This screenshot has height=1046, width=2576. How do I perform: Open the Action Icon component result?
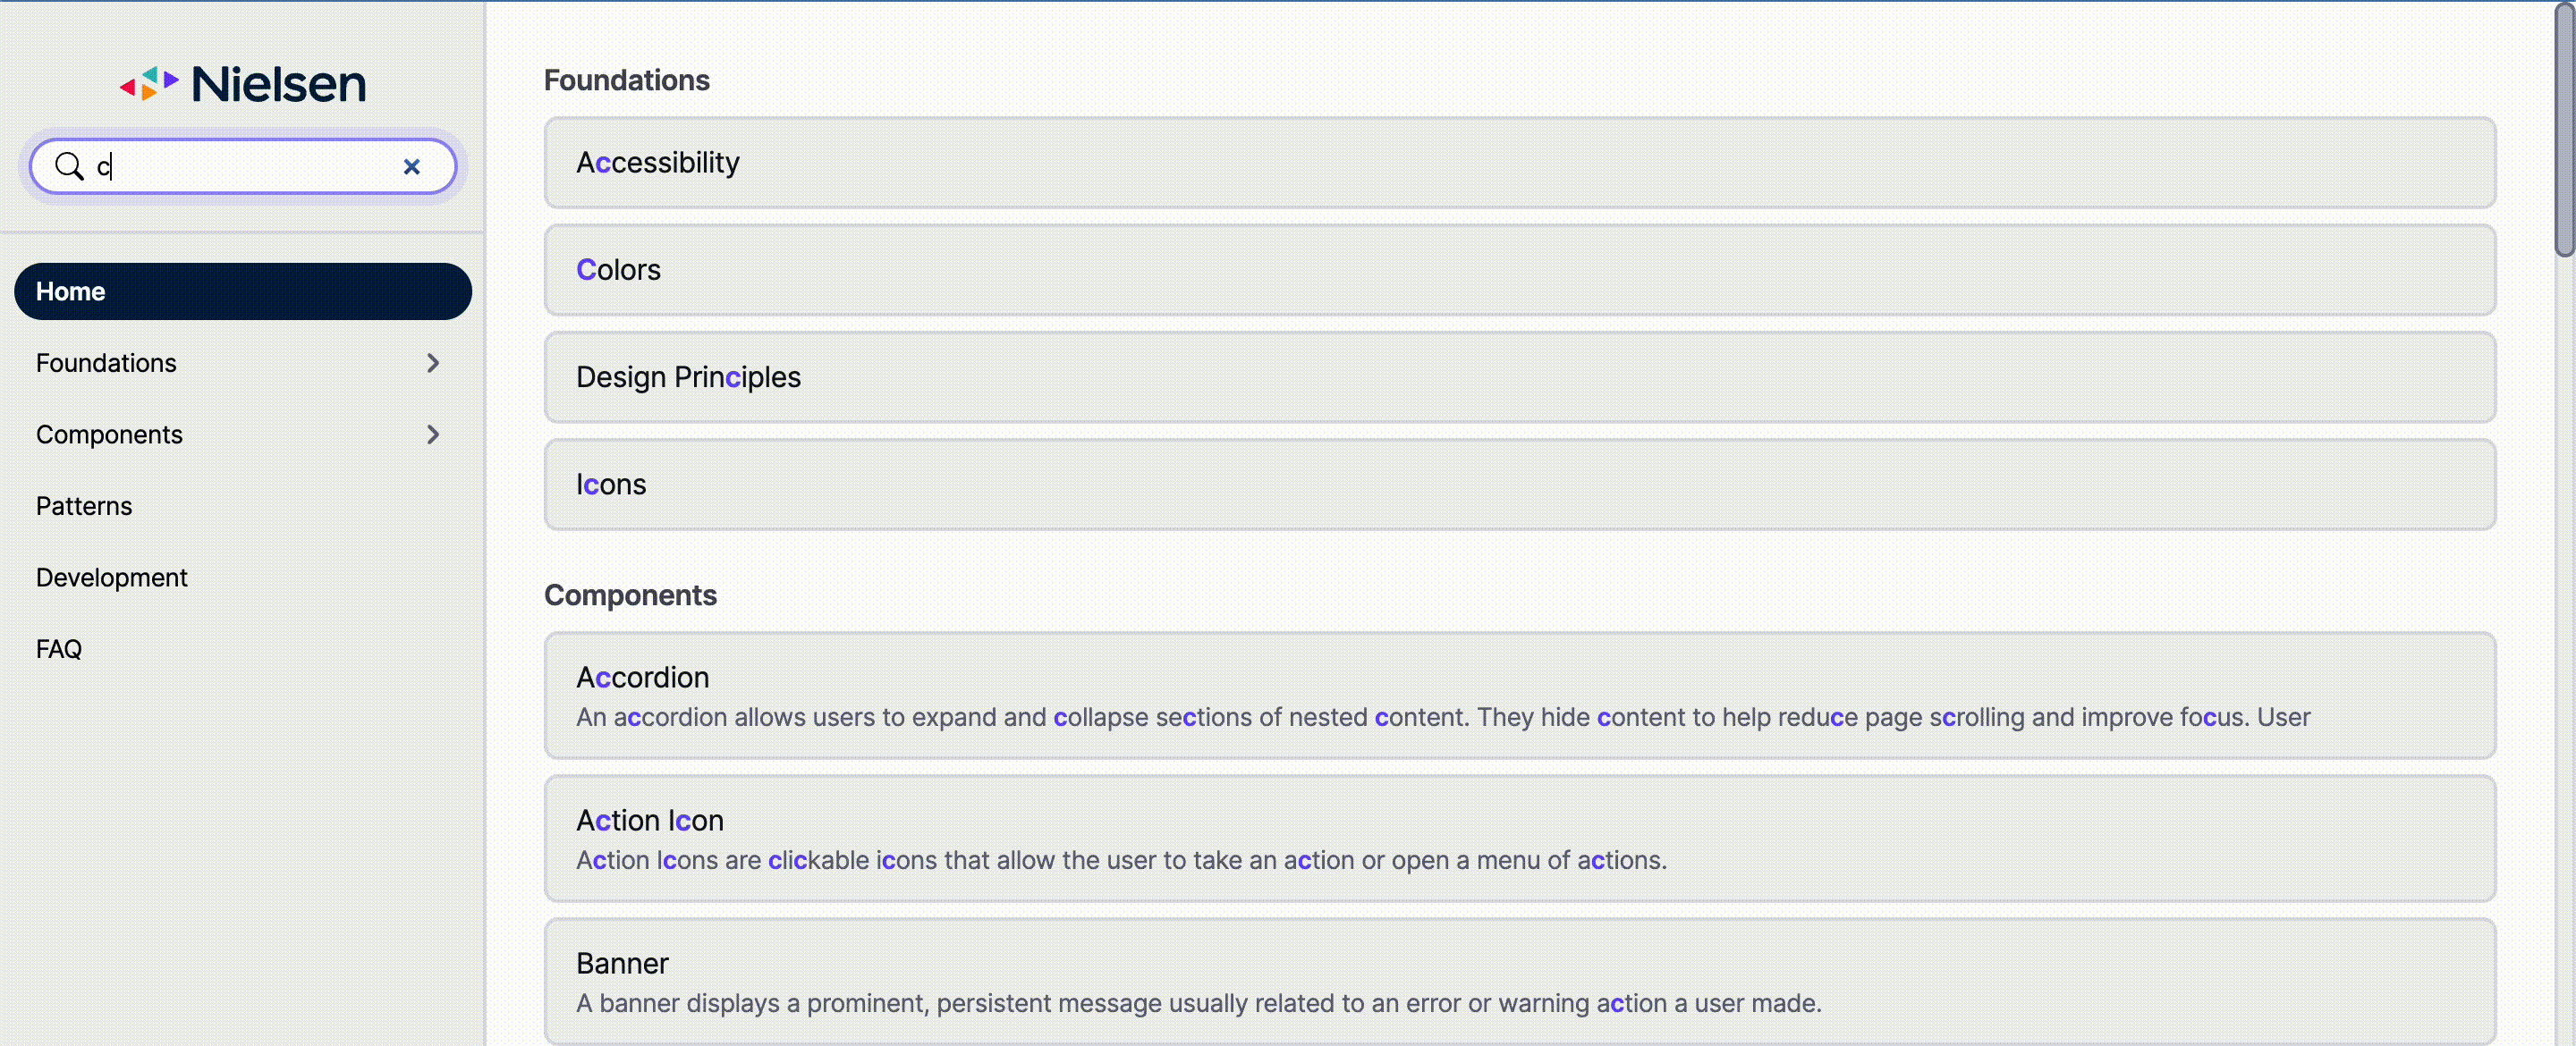click(x=1519, y=839)
